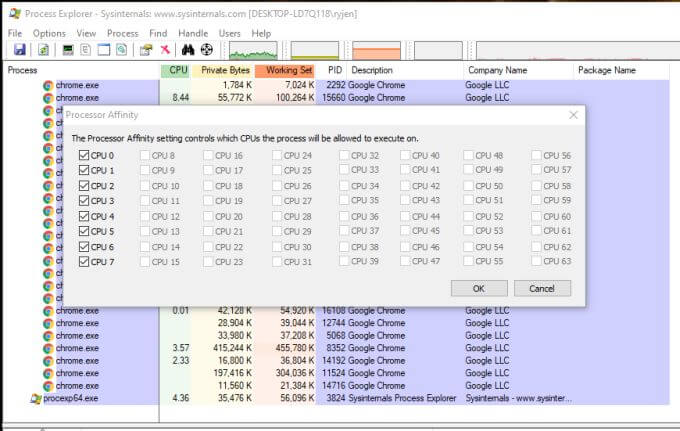Uncheck the CPU 6 checkbox
The image size is (680, 431).
coord(84,247)
